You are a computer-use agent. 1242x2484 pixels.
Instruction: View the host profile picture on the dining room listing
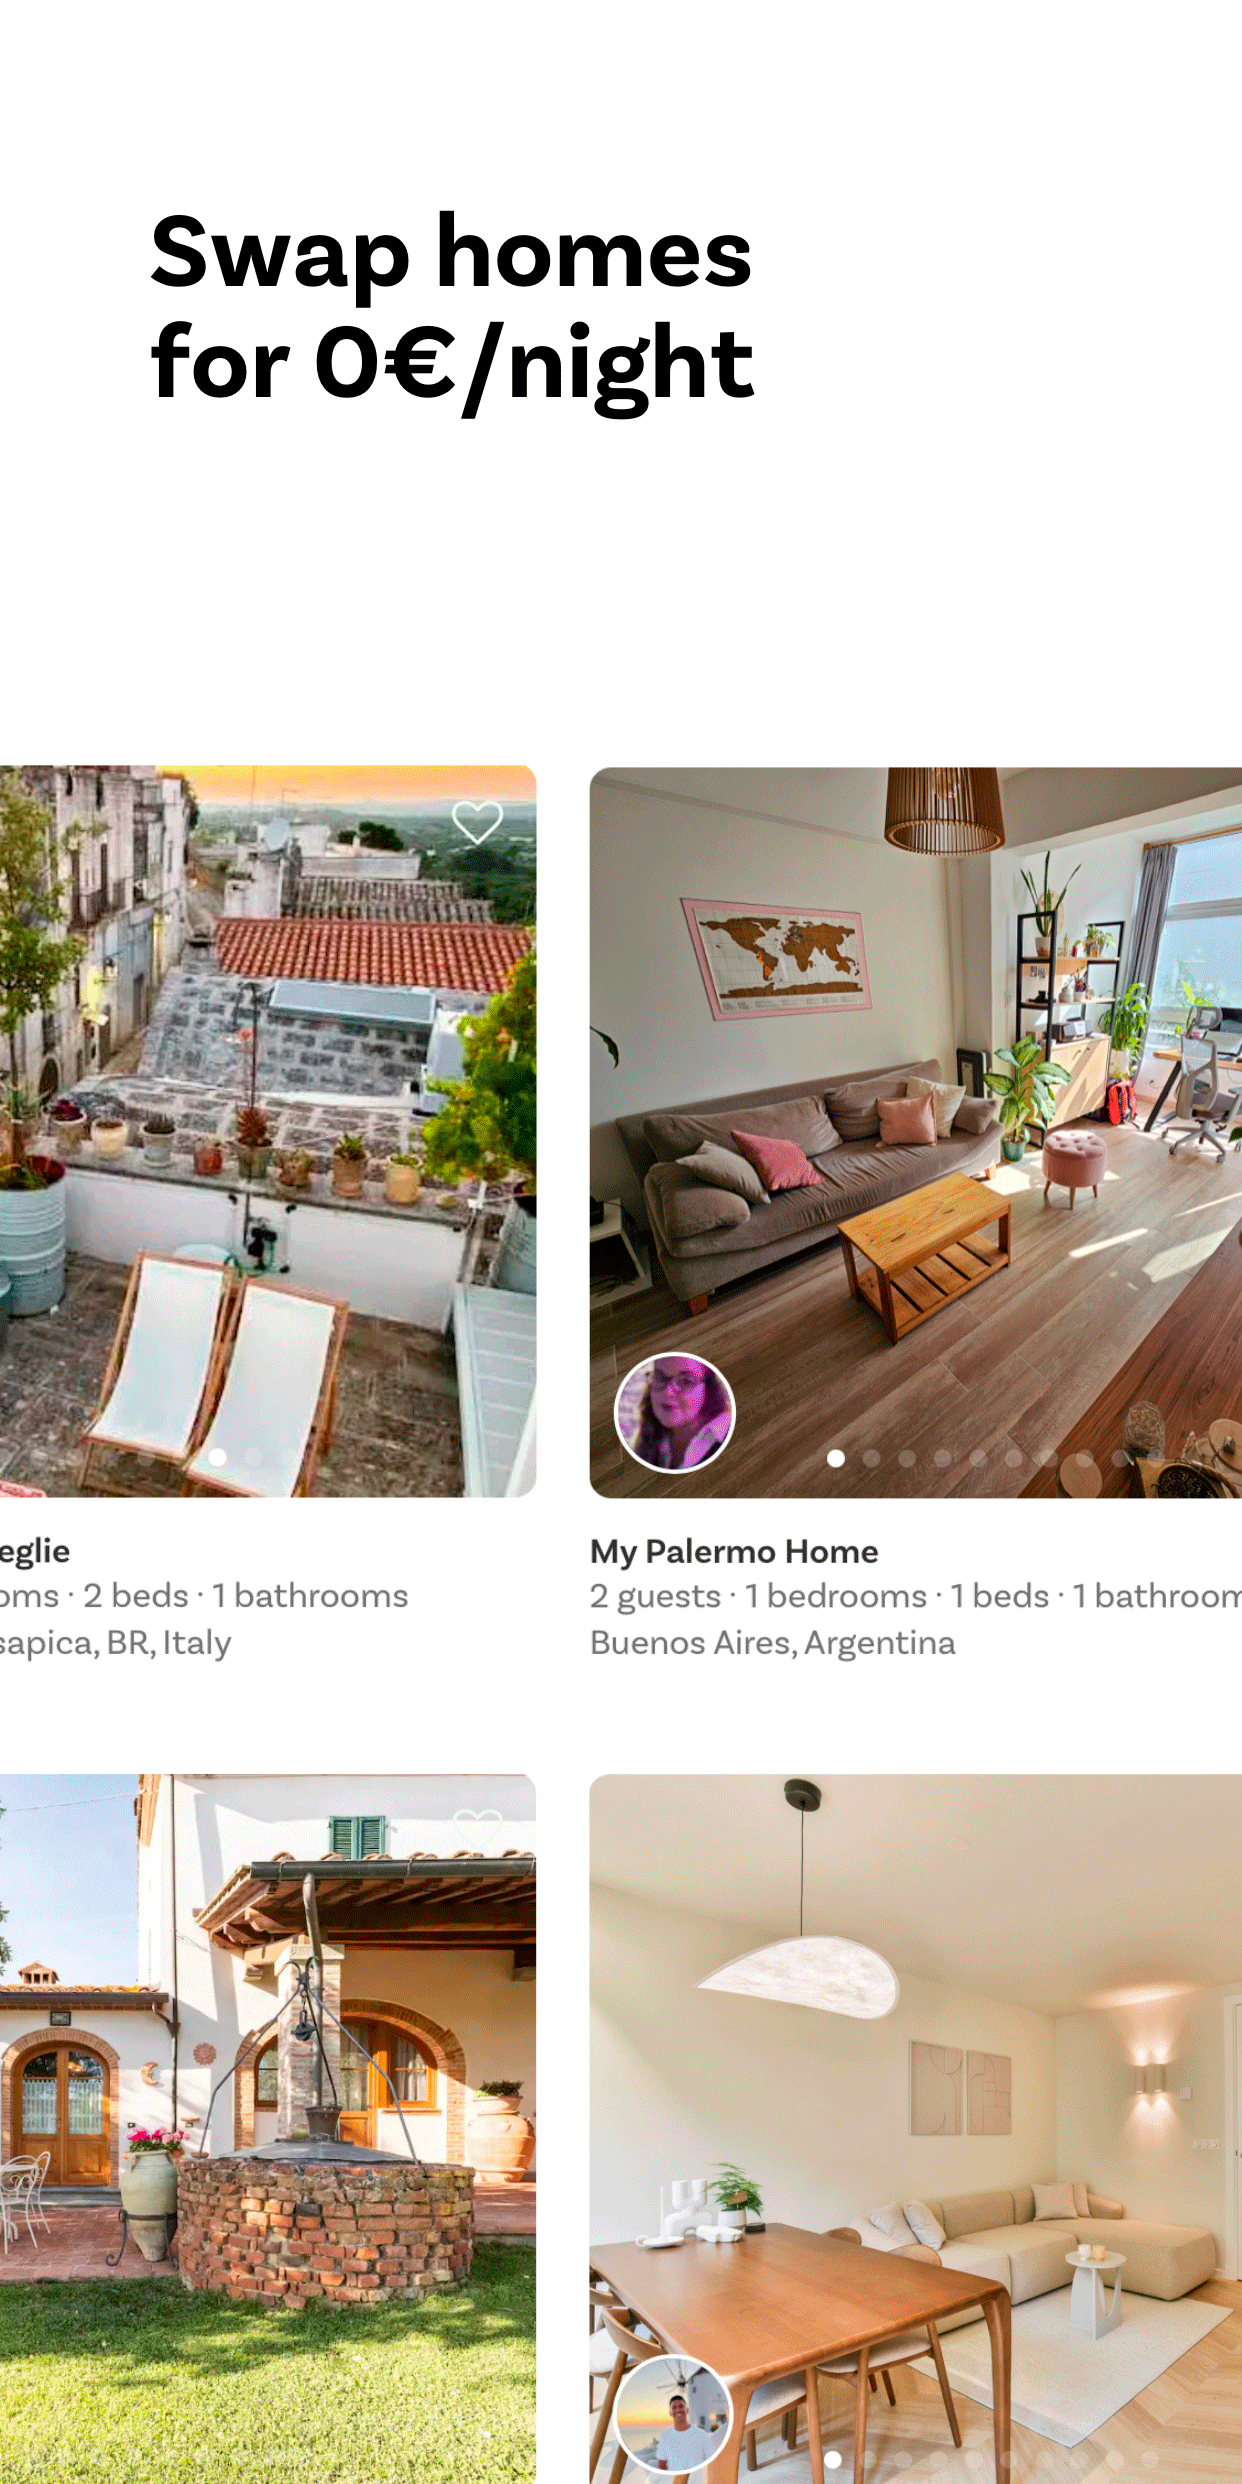tap(674, 2414)
